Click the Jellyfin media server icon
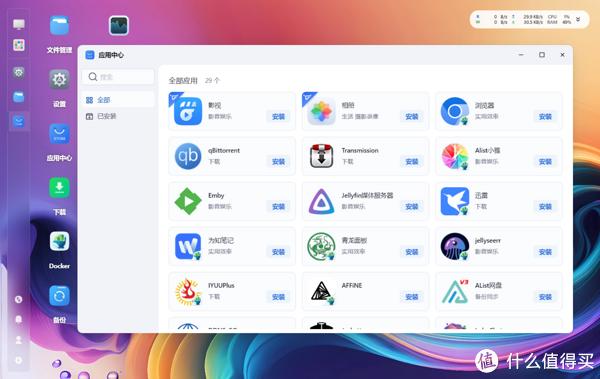The height and width of the screenshot is (379, 600). pos(321,201)
